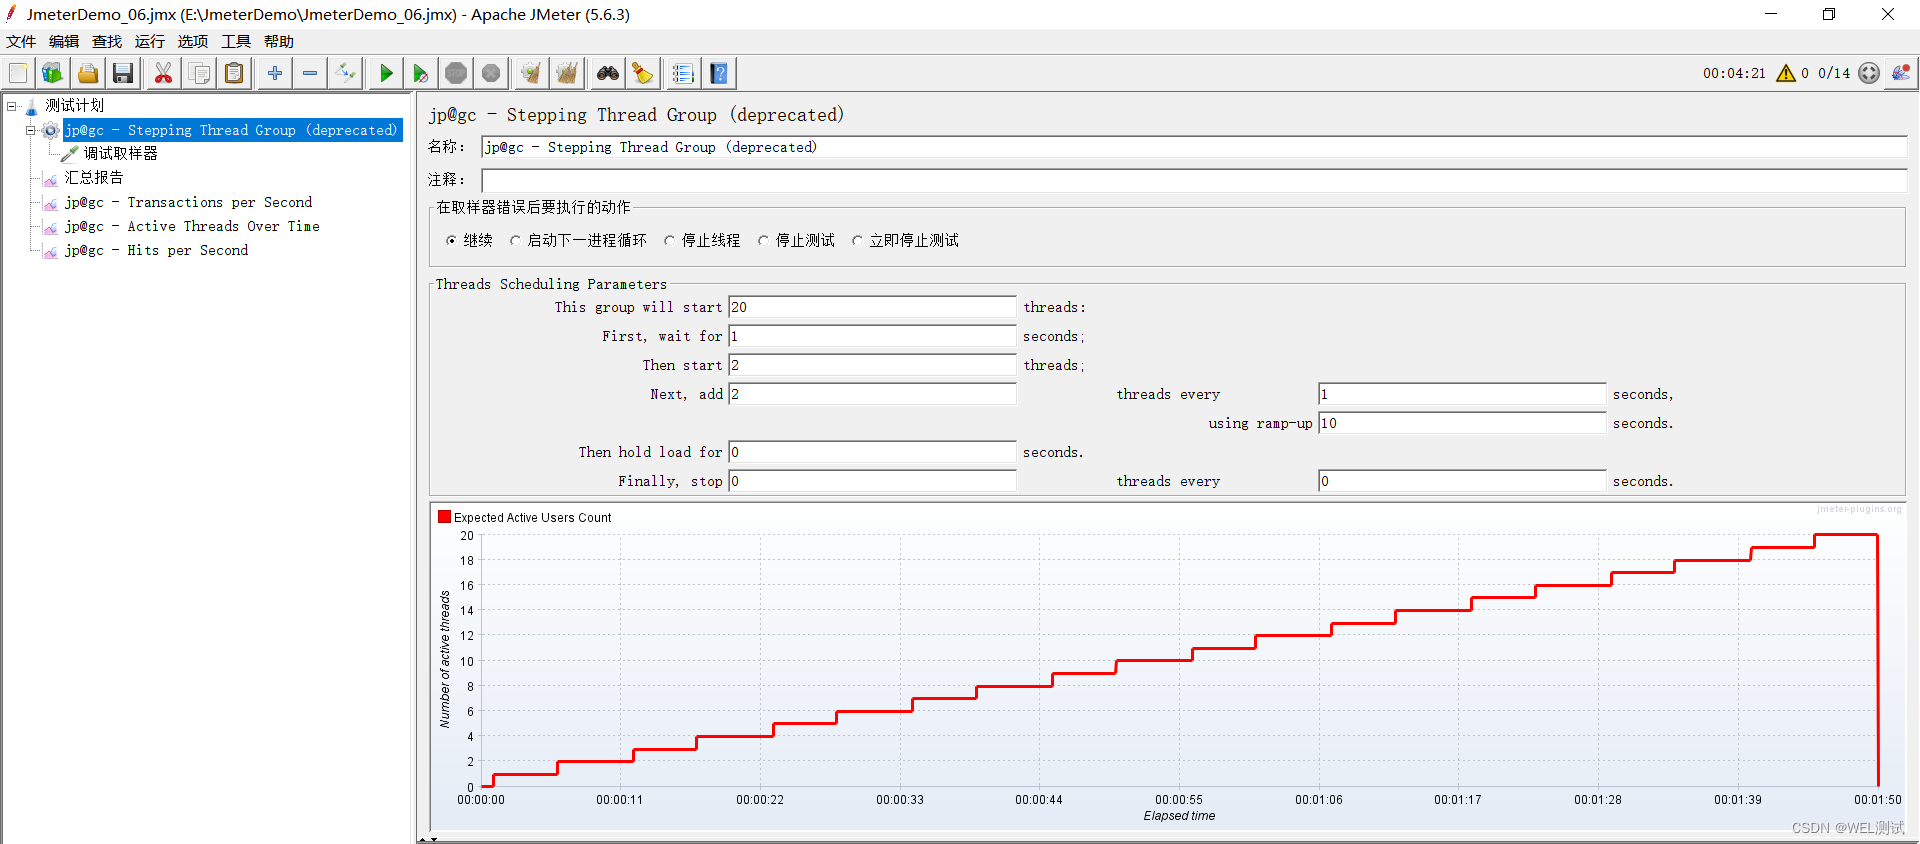This screenshot has width=1920, height=844.
Task: Click the 注释 comment input field
Action: [x=1194, y=180]
